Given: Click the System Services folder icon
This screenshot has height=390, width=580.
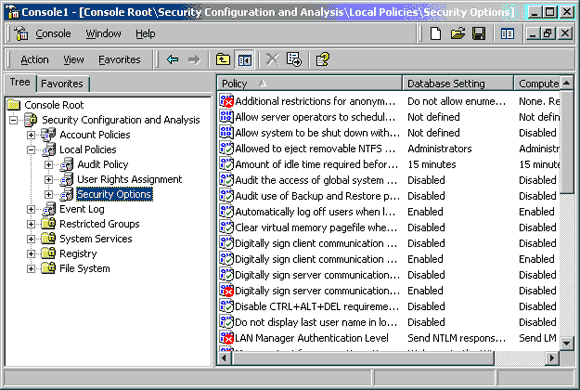Looking at the screenshot, I should pyautogui.click(x=48, y=238).
